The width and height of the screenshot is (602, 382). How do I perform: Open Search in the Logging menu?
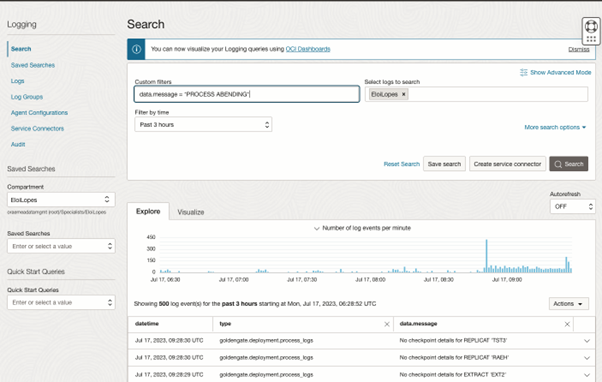[x=21, y=49]
